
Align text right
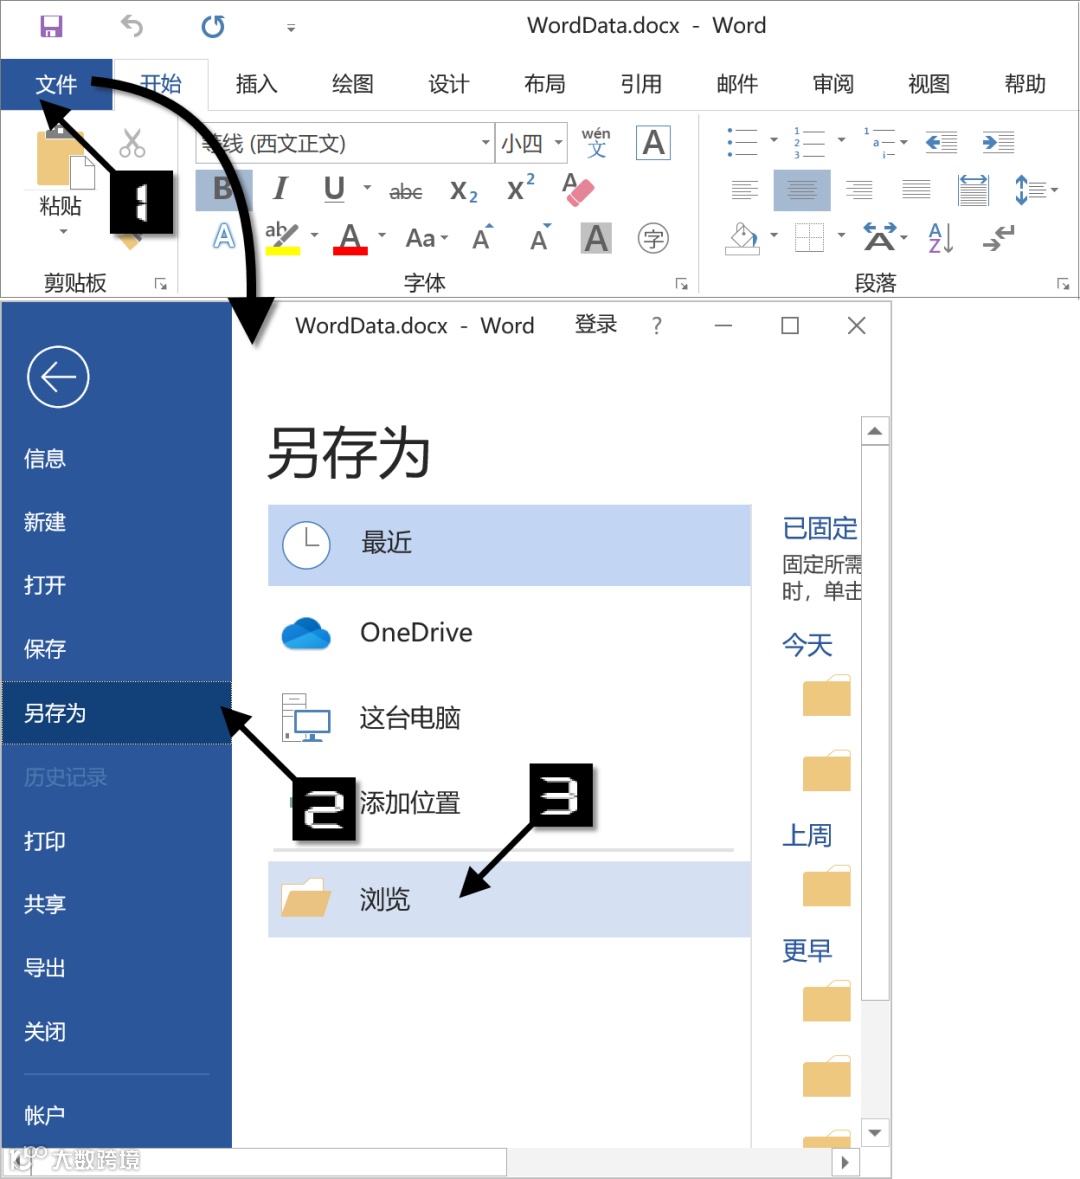click(859, 189)
